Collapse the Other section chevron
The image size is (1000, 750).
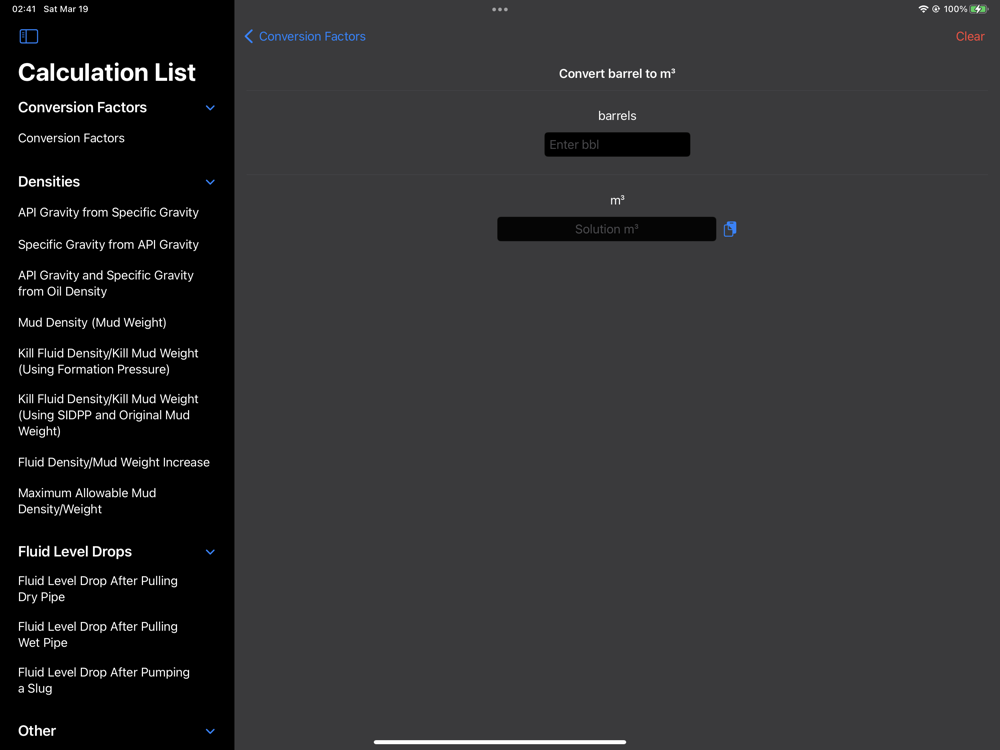(x=210, y=731)
